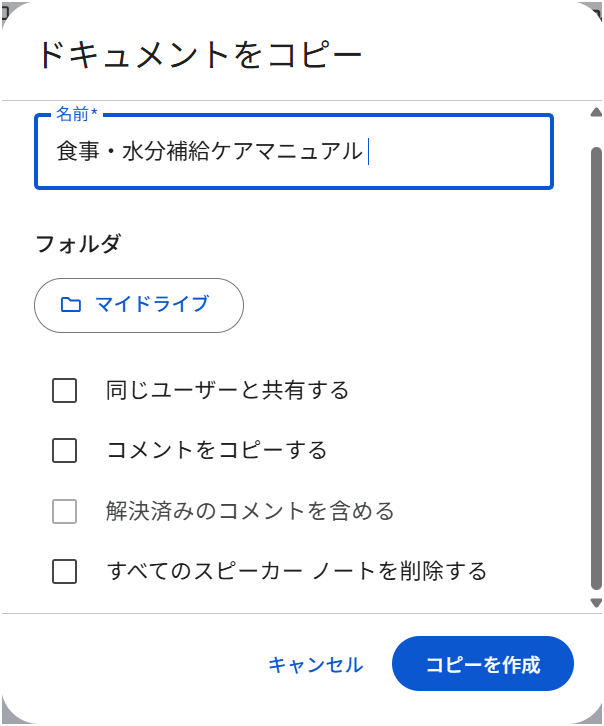Click the folder icon beside マイドライブ
Image resolution: width=604 pixels, height=726 pixels.
(x=70, y=305)
